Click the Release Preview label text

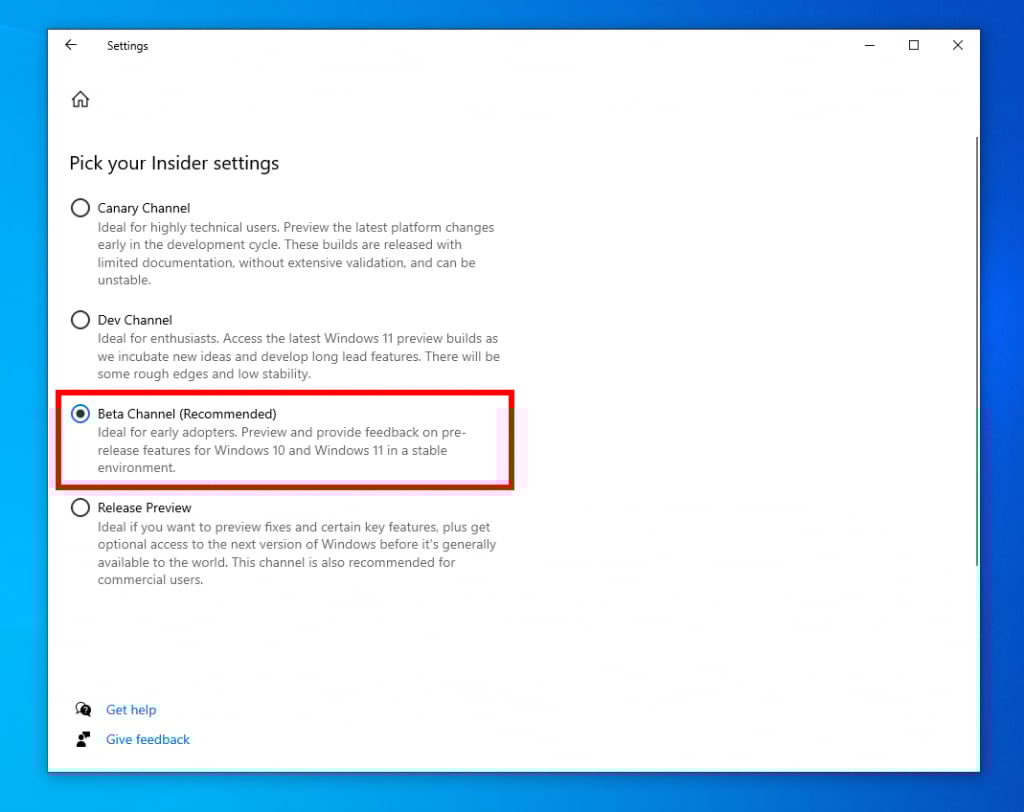(144, 508)
